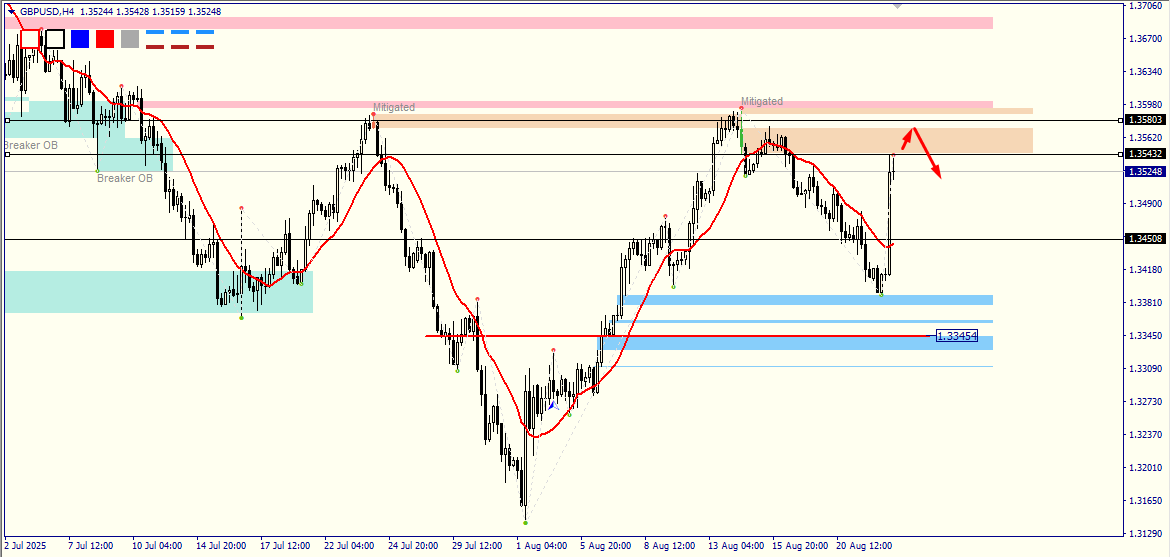Click the upper Breaker OB label
1170x557 pixels.
coord(31,146)
